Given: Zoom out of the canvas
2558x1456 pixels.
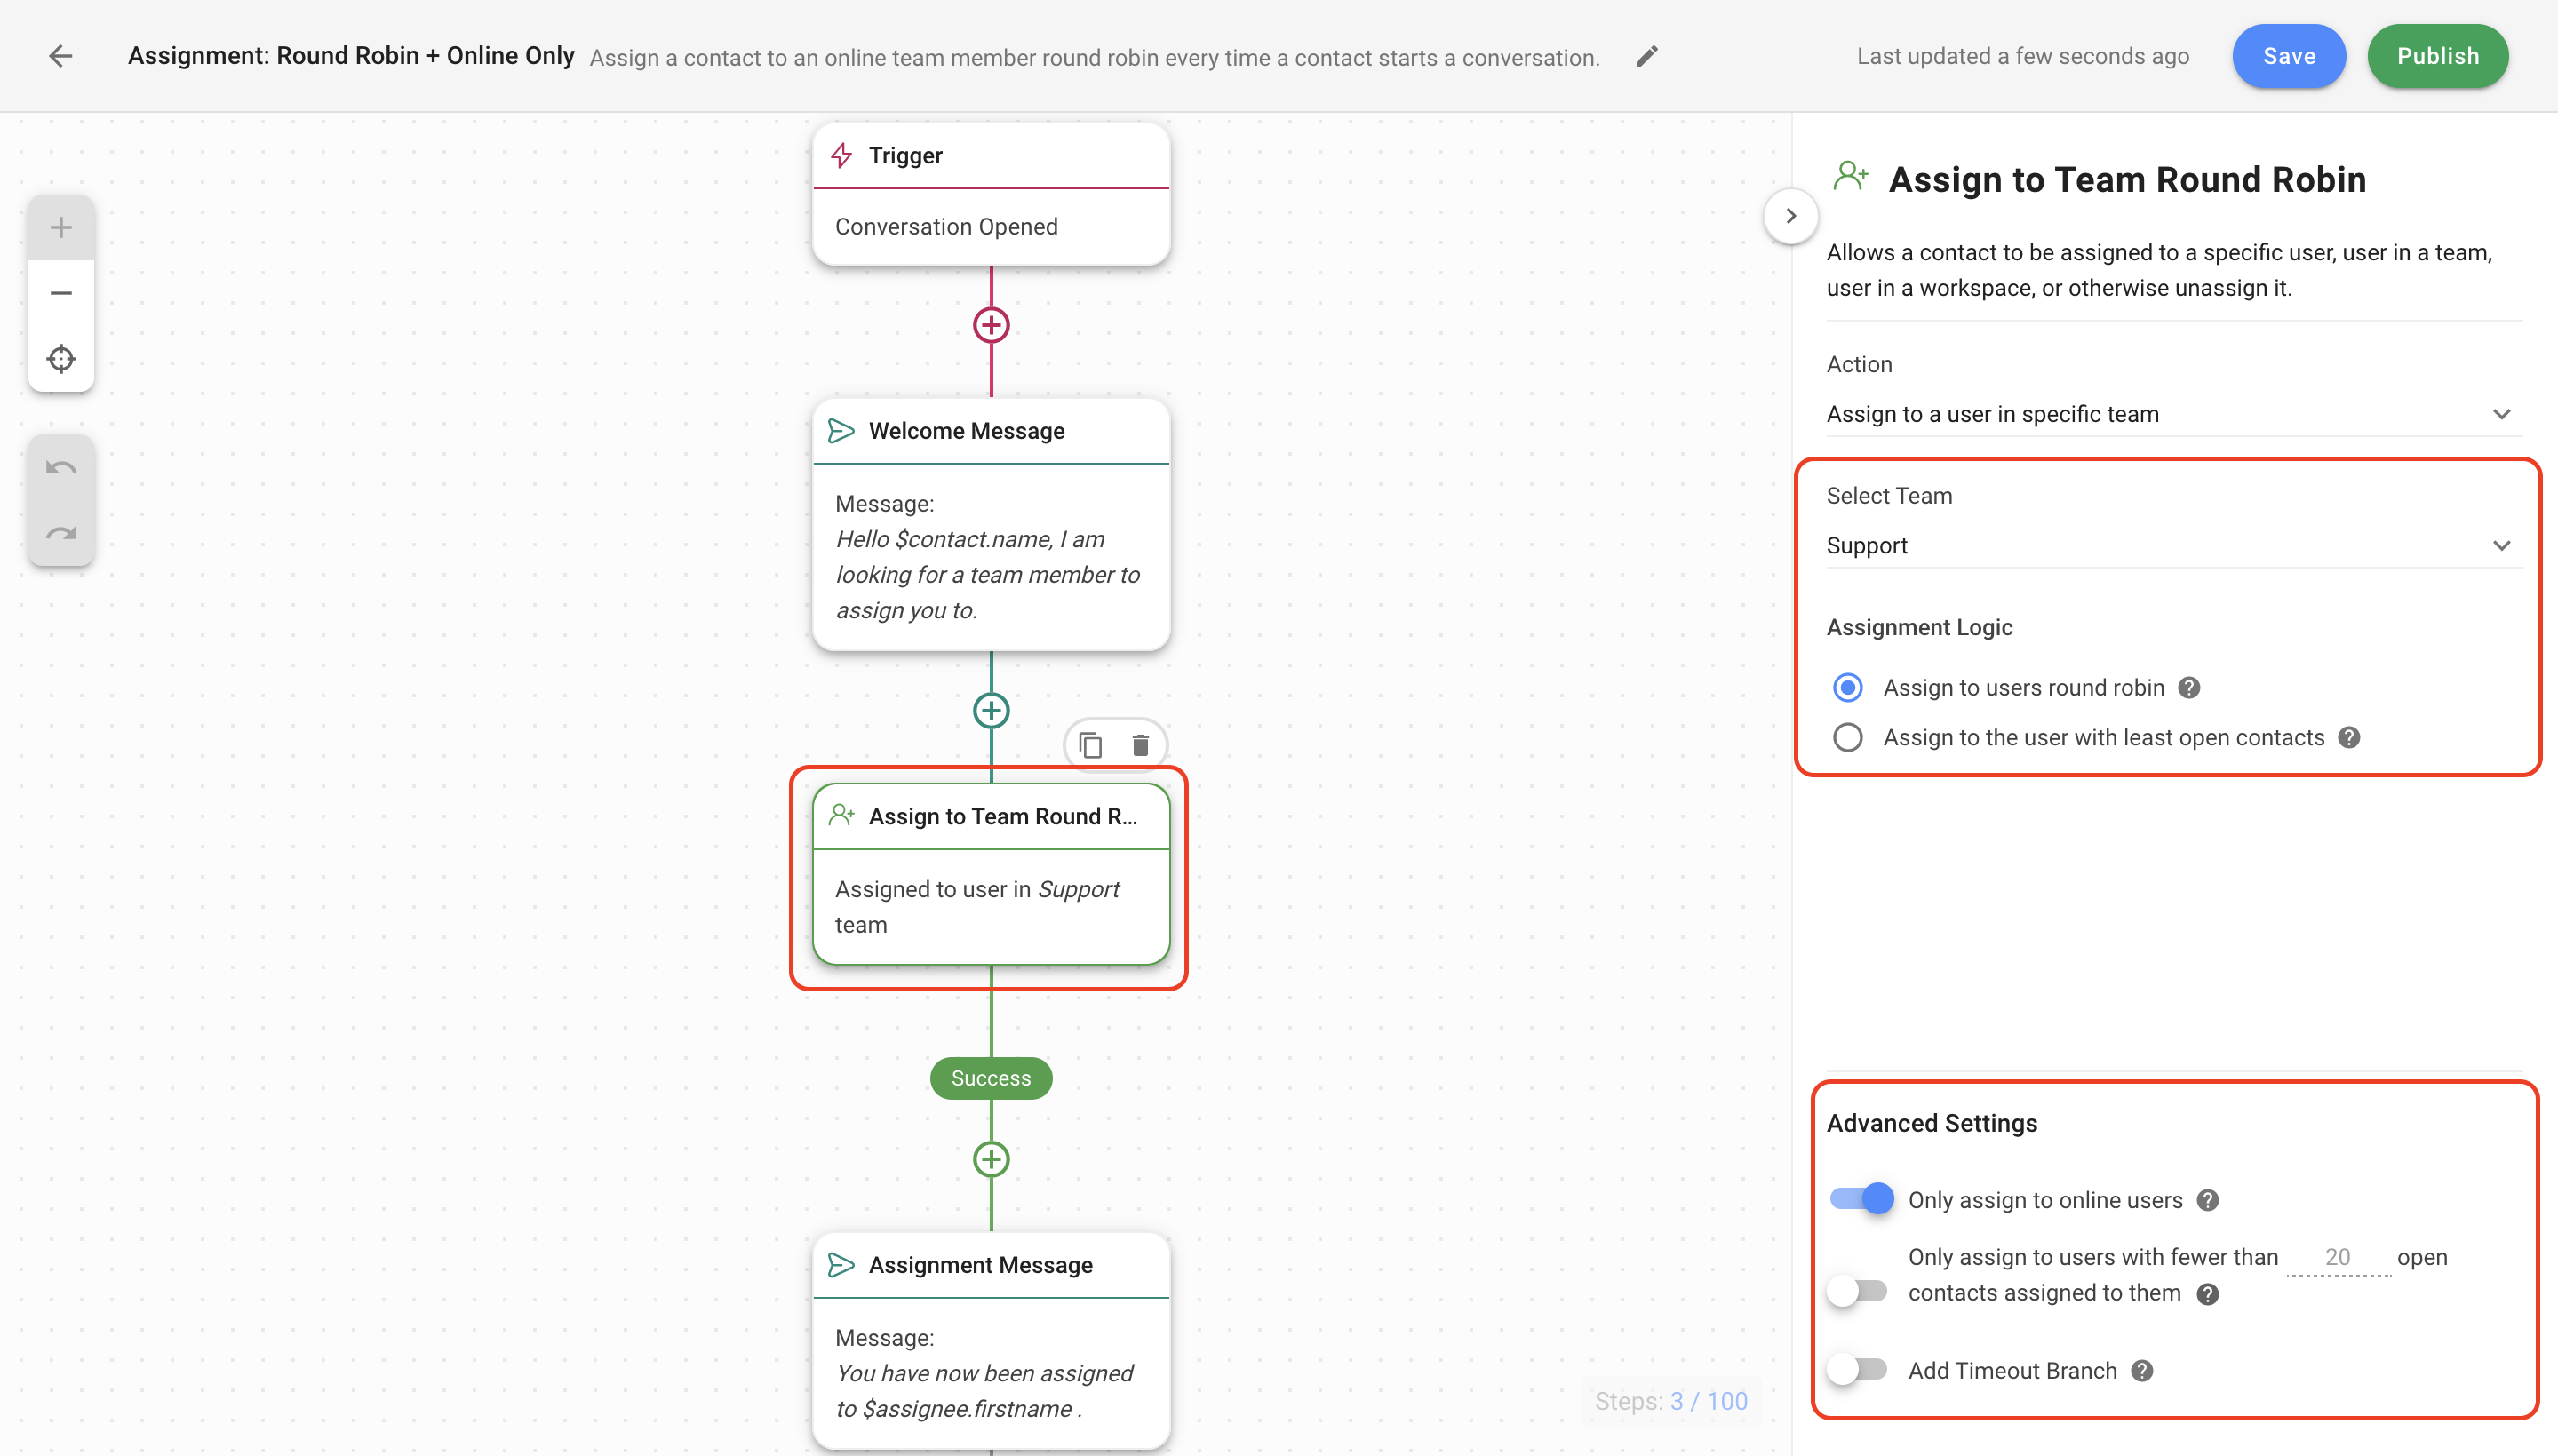Looking at the screenshot, I should (61, 293).
